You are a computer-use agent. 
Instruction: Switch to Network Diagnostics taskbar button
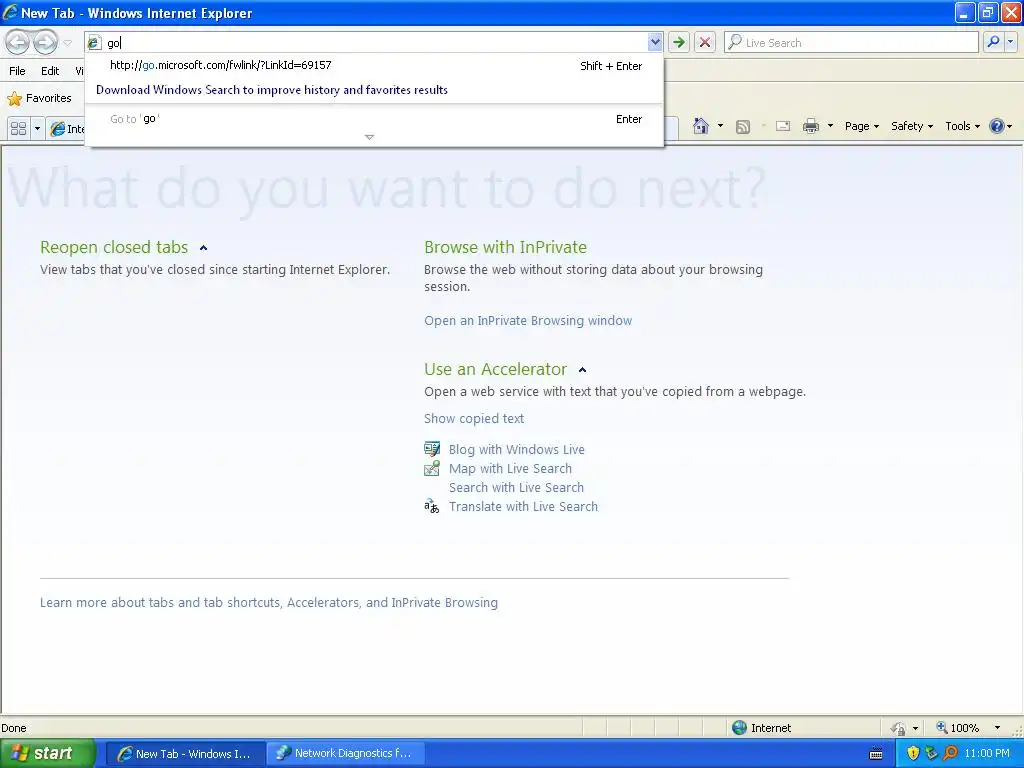[345, 754]
